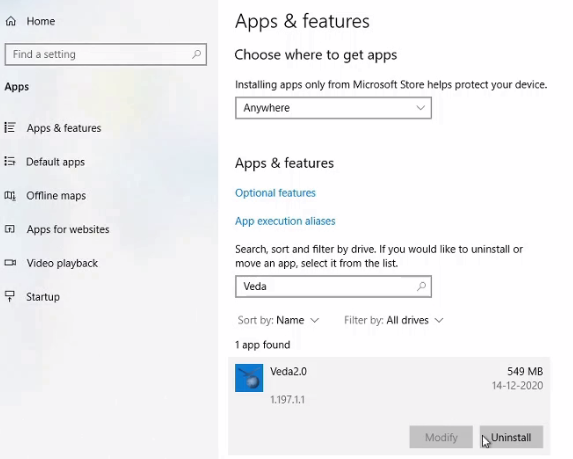Click the Video playback camera icon
The width and height of the screenshot is (573, 459).
click(10, 263)
